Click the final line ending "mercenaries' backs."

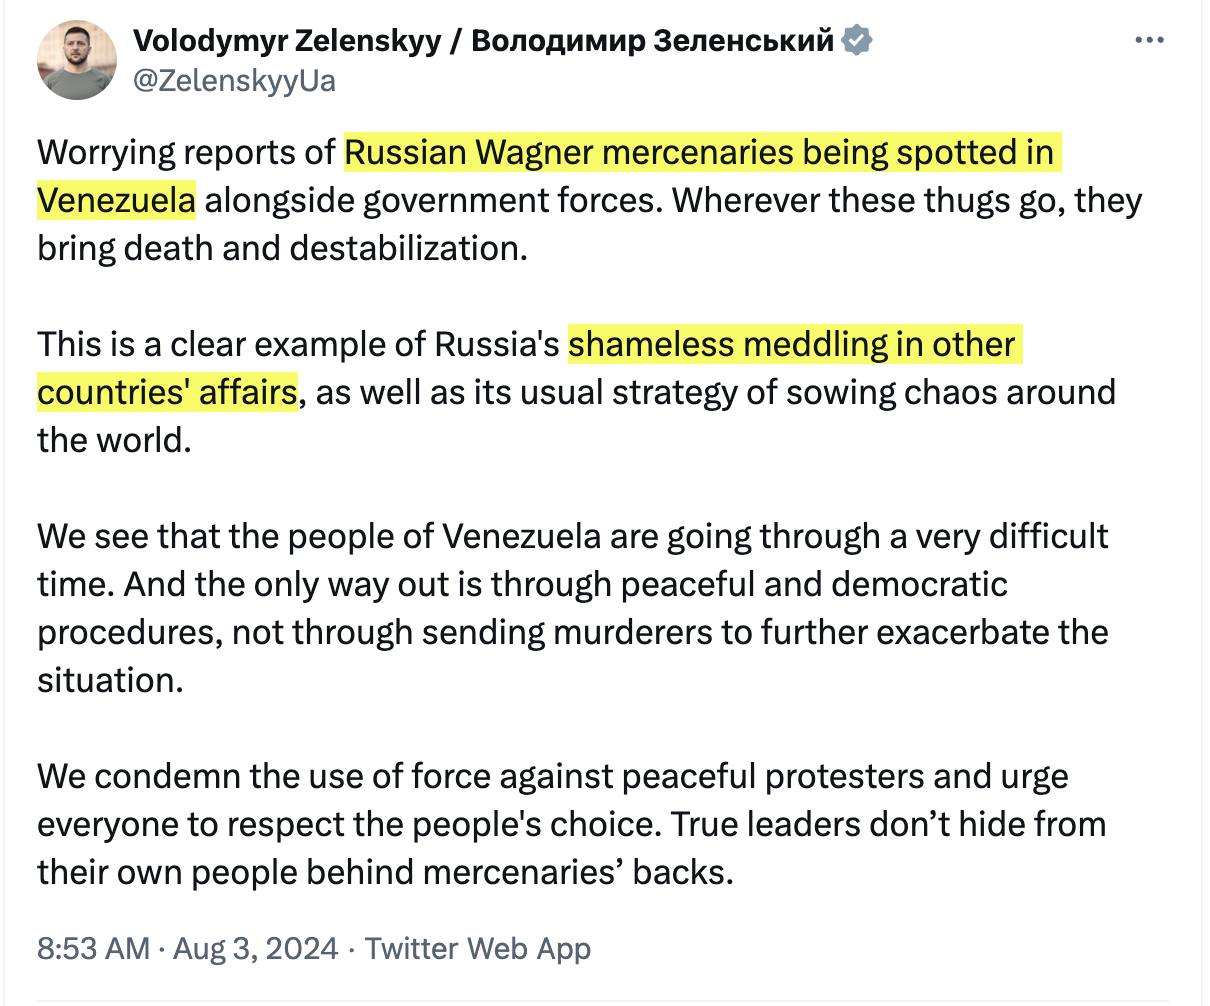coord(385,872)
